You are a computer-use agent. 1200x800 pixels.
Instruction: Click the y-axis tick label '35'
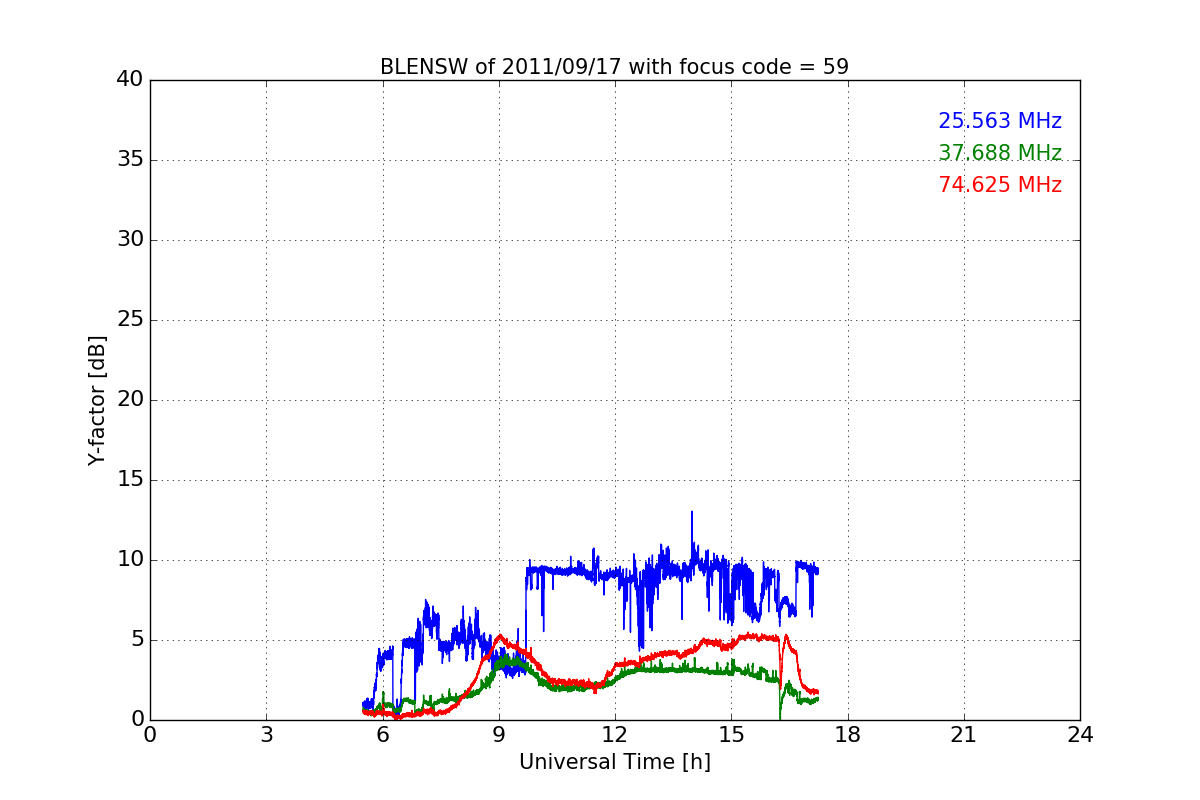tap(130, 160)
